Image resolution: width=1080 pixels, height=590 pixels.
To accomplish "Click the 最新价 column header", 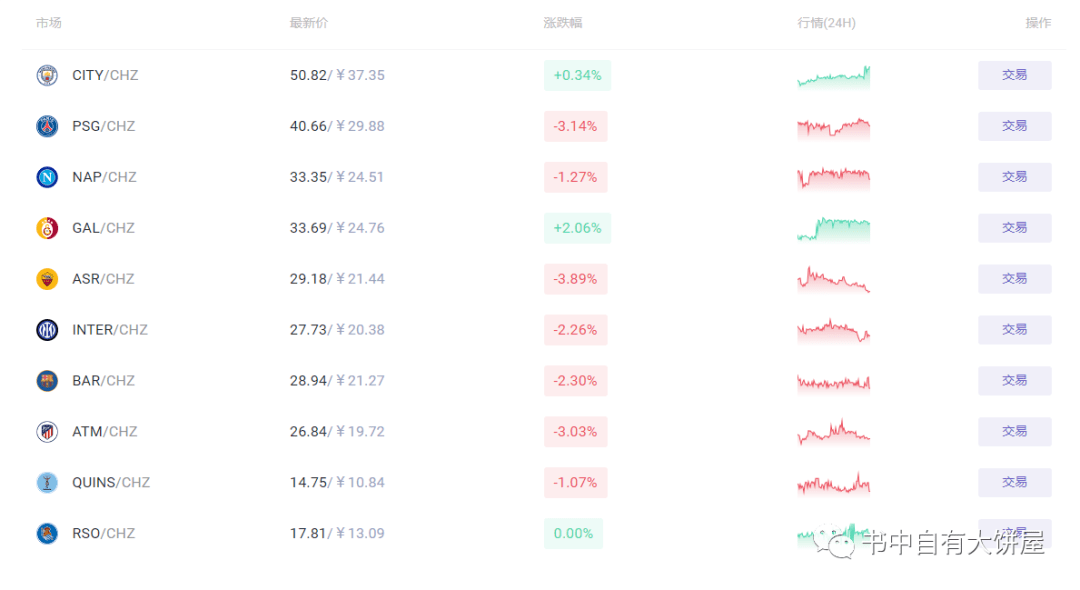I will pyautogui.click(x=309, y=23).
